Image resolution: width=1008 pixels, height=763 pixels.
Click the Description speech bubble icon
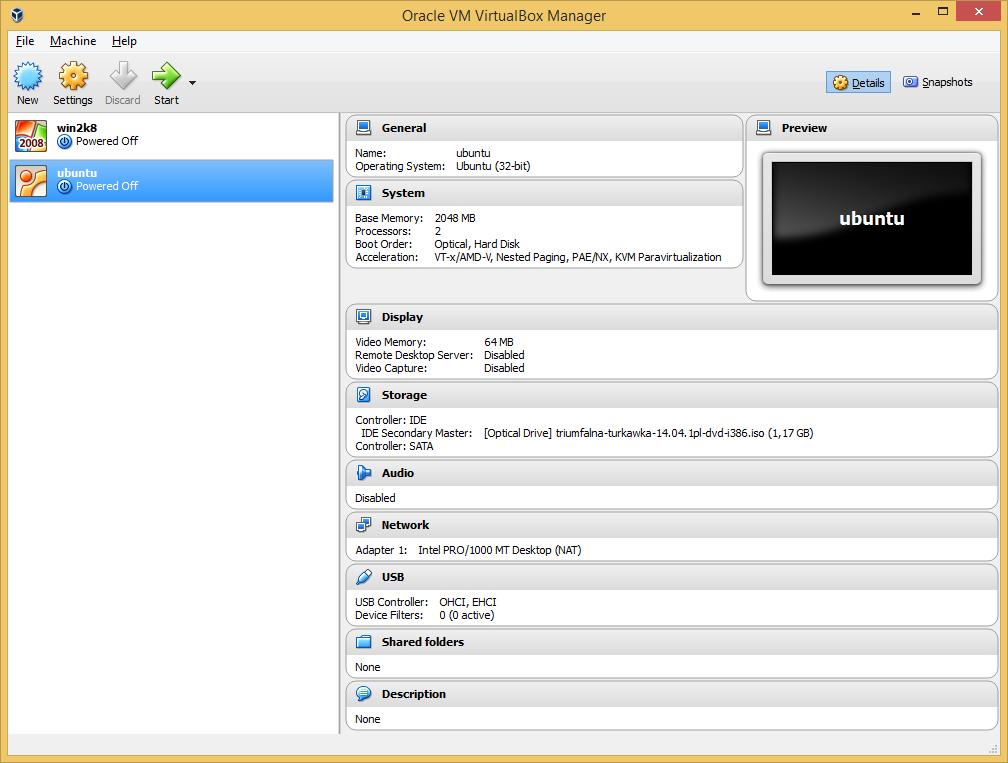363,694
